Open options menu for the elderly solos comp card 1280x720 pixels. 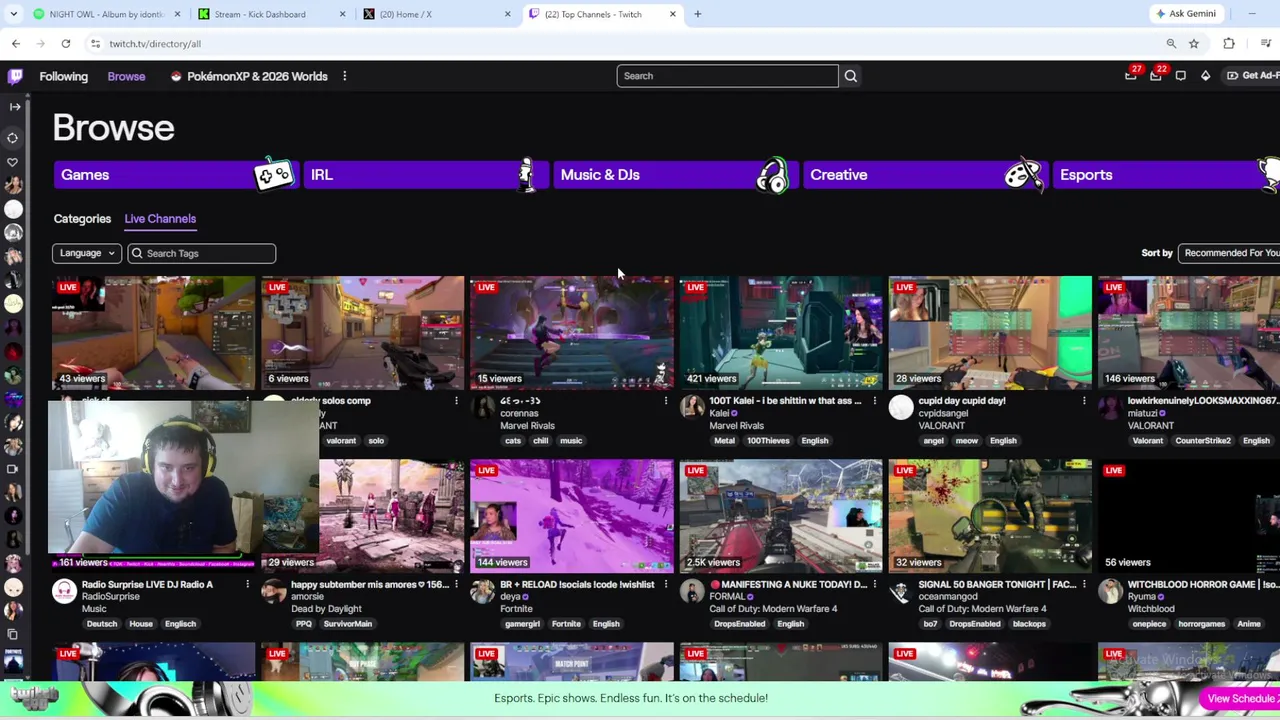click(456, 401)
